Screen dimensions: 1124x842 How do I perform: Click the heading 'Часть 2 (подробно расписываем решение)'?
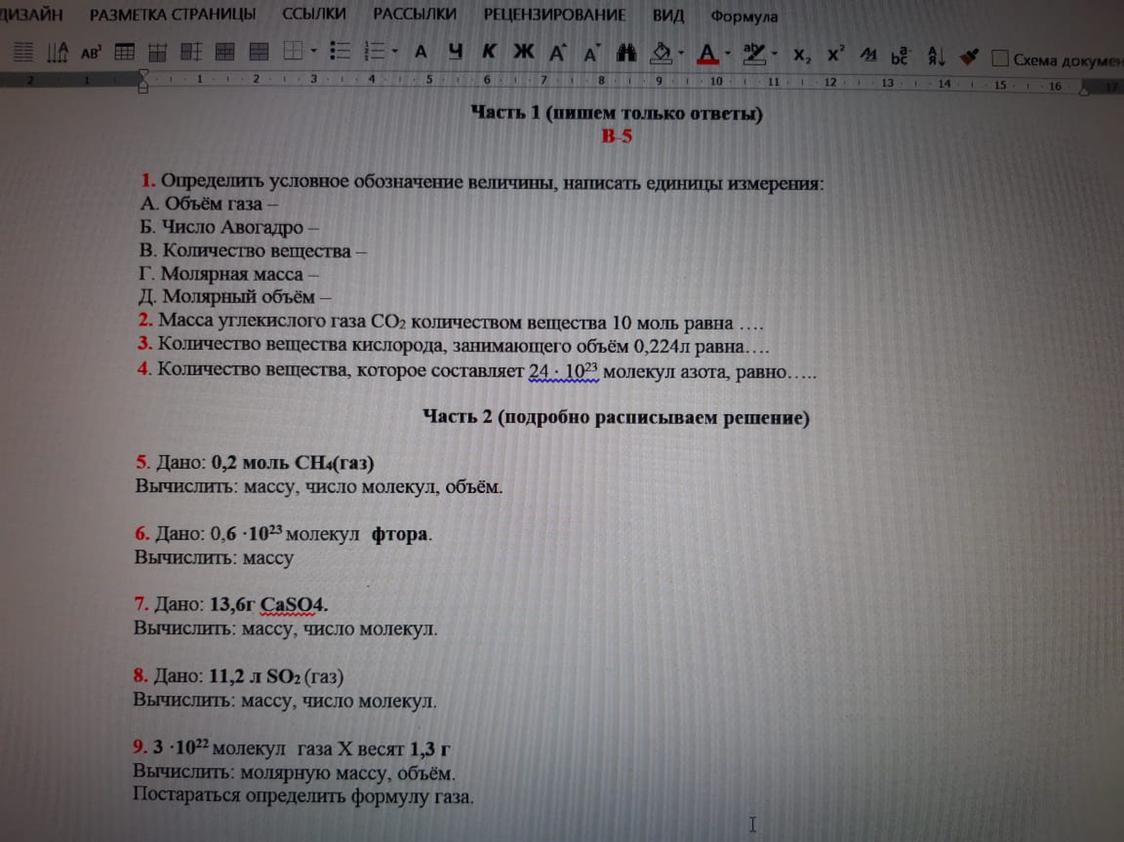616,416
